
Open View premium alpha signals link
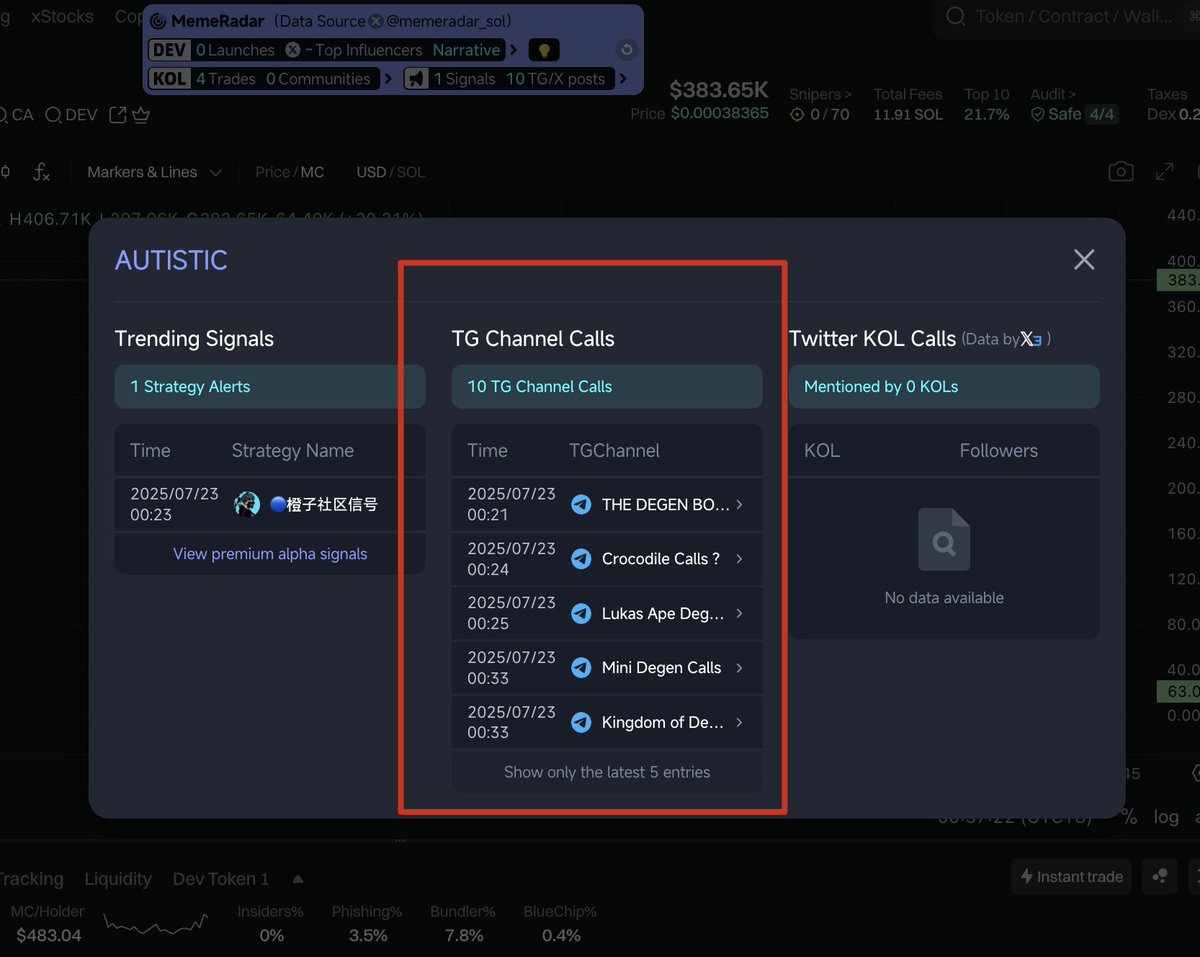click(x=270, y=554)
